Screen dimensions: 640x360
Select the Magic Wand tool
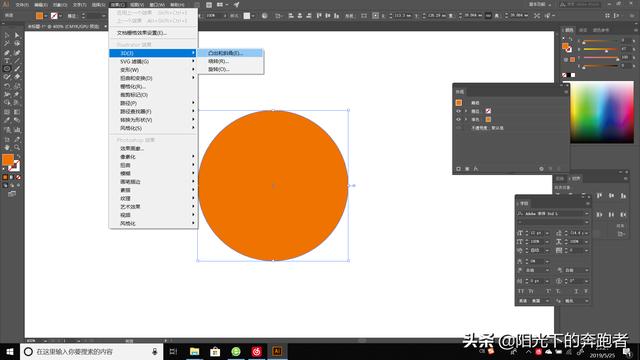tap(7, 44)
